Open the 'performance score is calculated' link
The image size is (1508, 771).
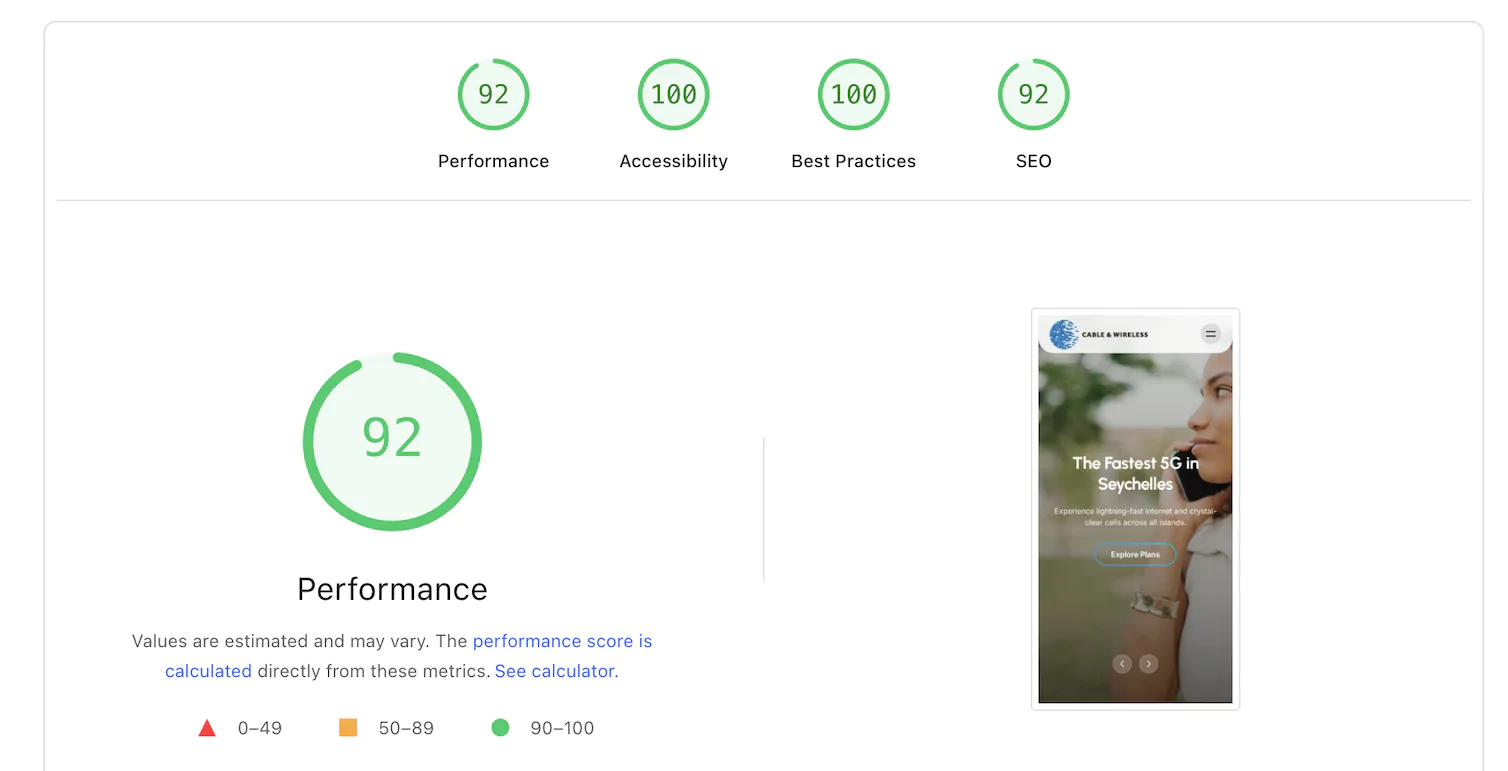point(563,641)
